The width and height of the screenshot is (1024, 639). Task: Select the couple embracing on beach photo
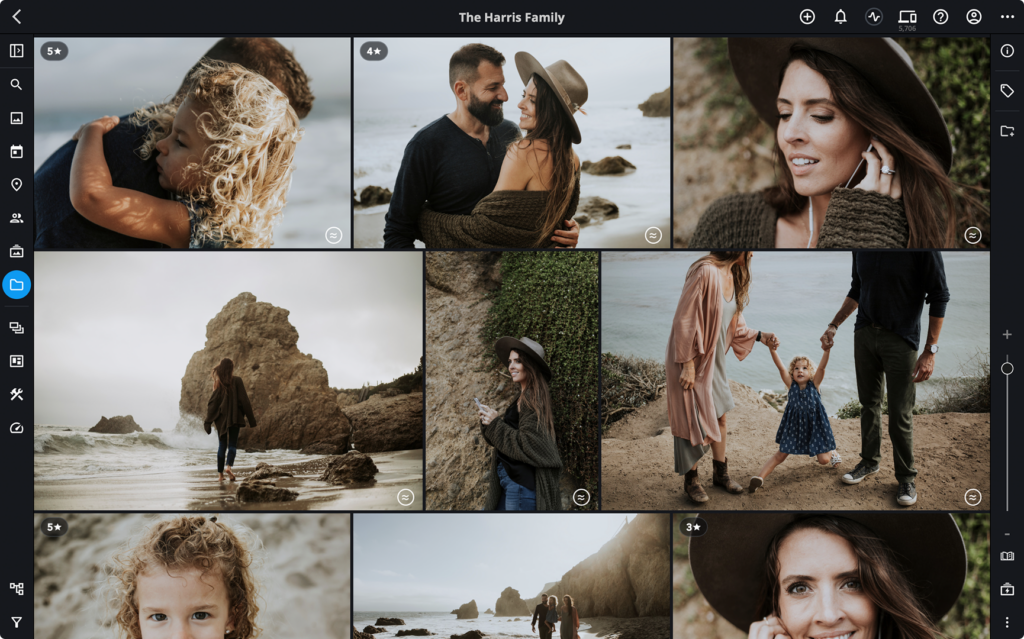tap(511, 142)
